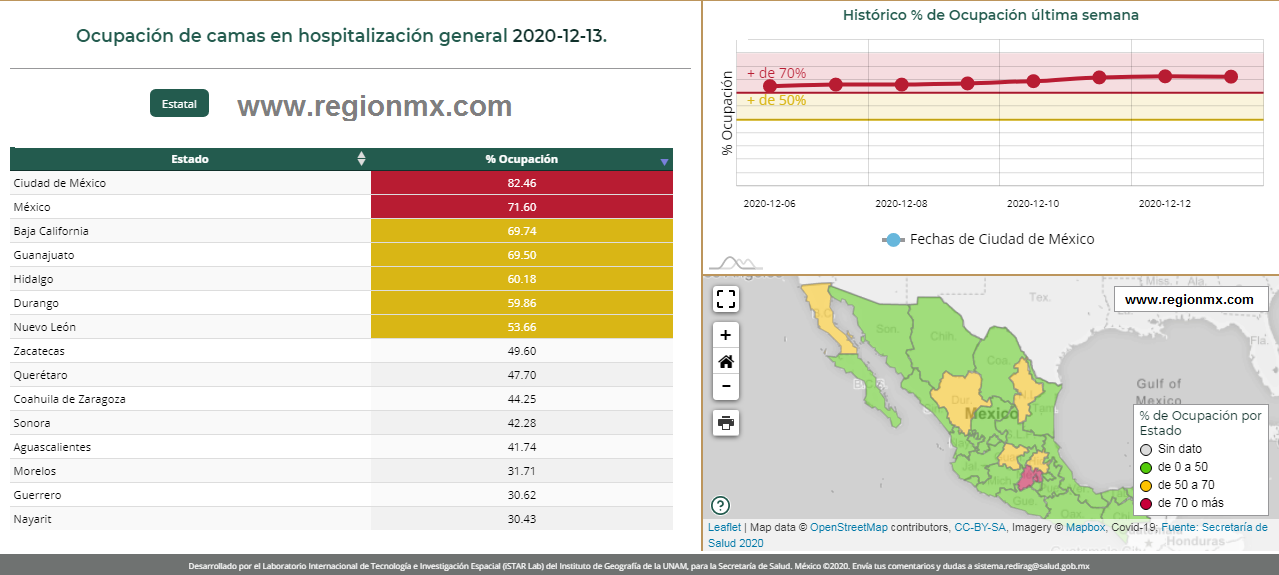Click the map fullscreen icon

point(726,299)
